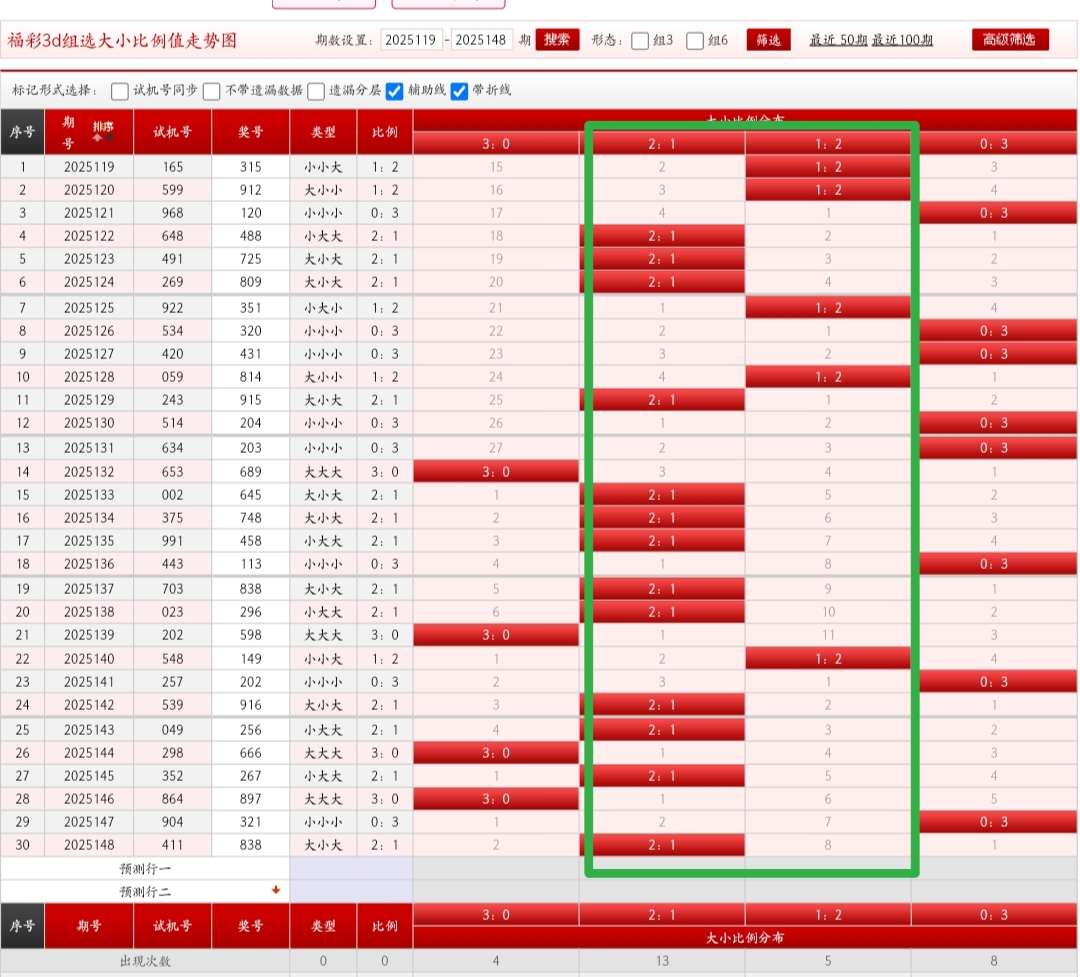The width and height of the screenshot is (1080, 977).
Task: Select the 组6 form checkbox
Action: coord(695,41)
